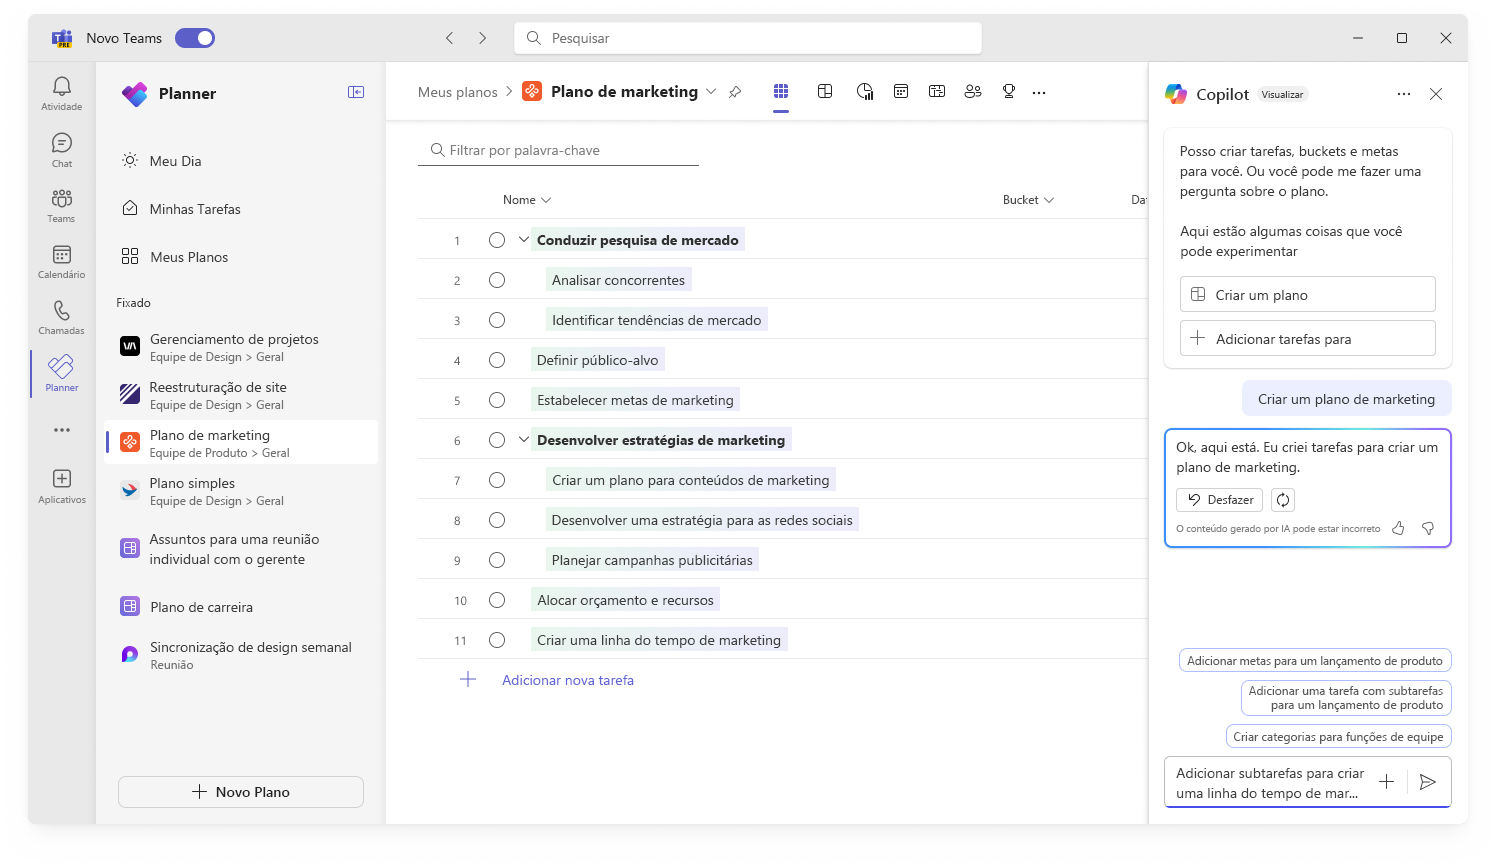Viewport: 1496px width, 866px height.
Task: Send the Copilot prompt
Action: coord(1428,782)
